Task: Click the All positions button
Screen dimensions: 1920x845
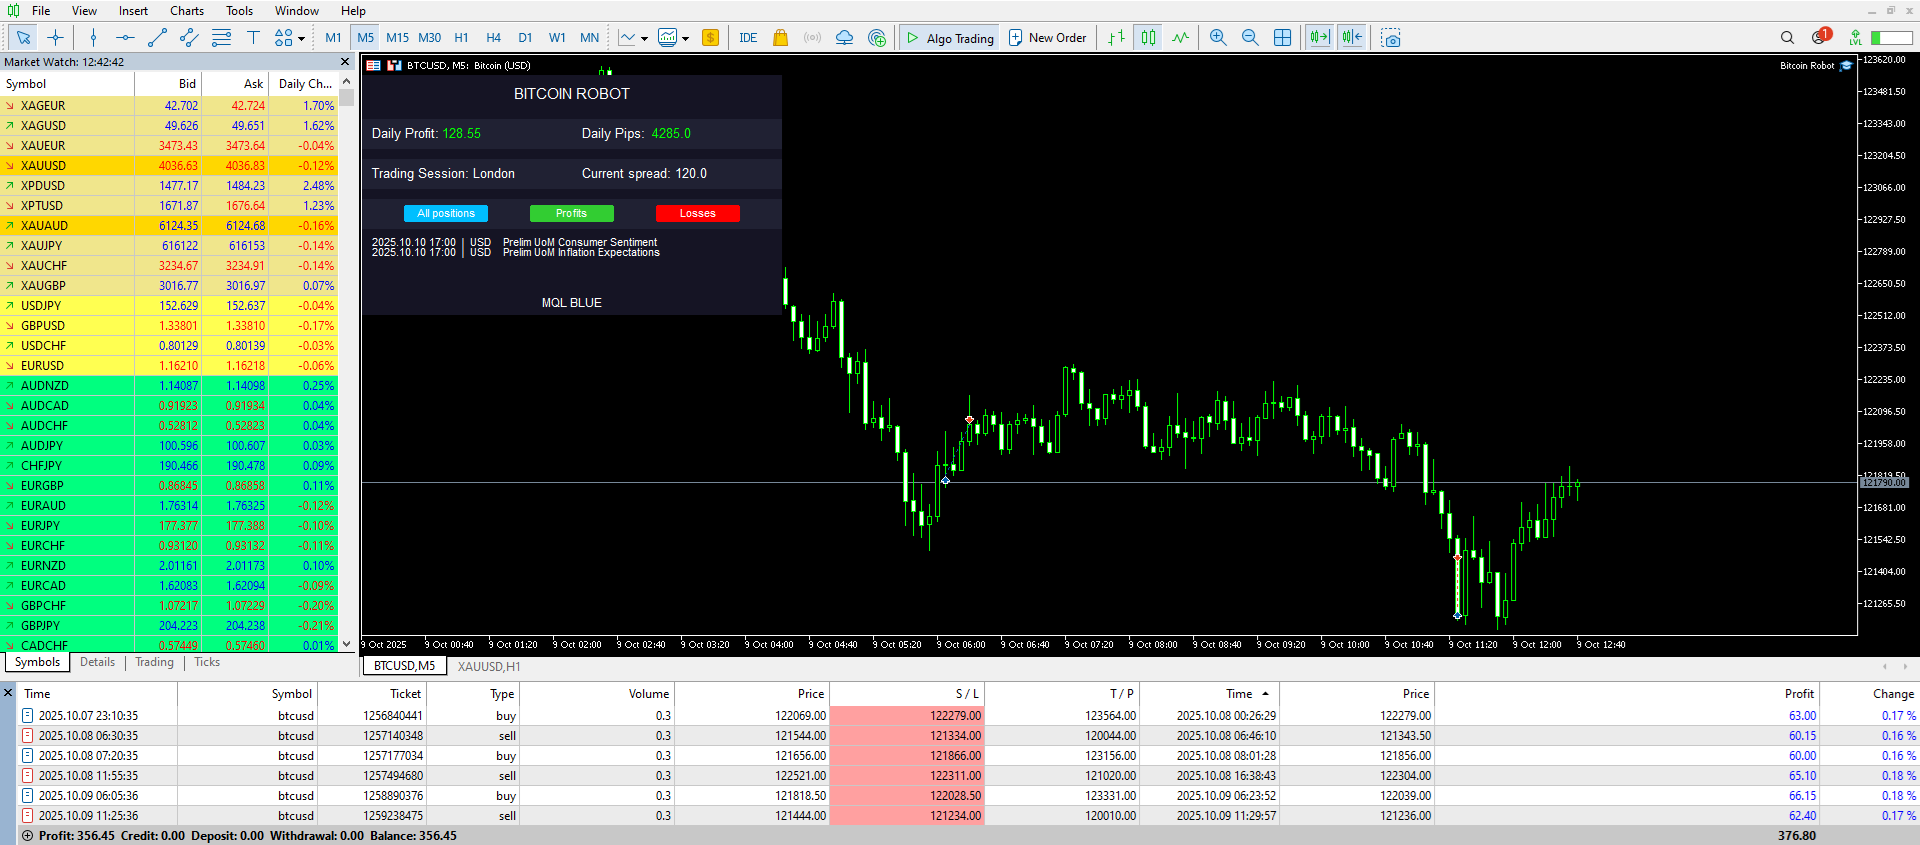Action: coord(446,213)
